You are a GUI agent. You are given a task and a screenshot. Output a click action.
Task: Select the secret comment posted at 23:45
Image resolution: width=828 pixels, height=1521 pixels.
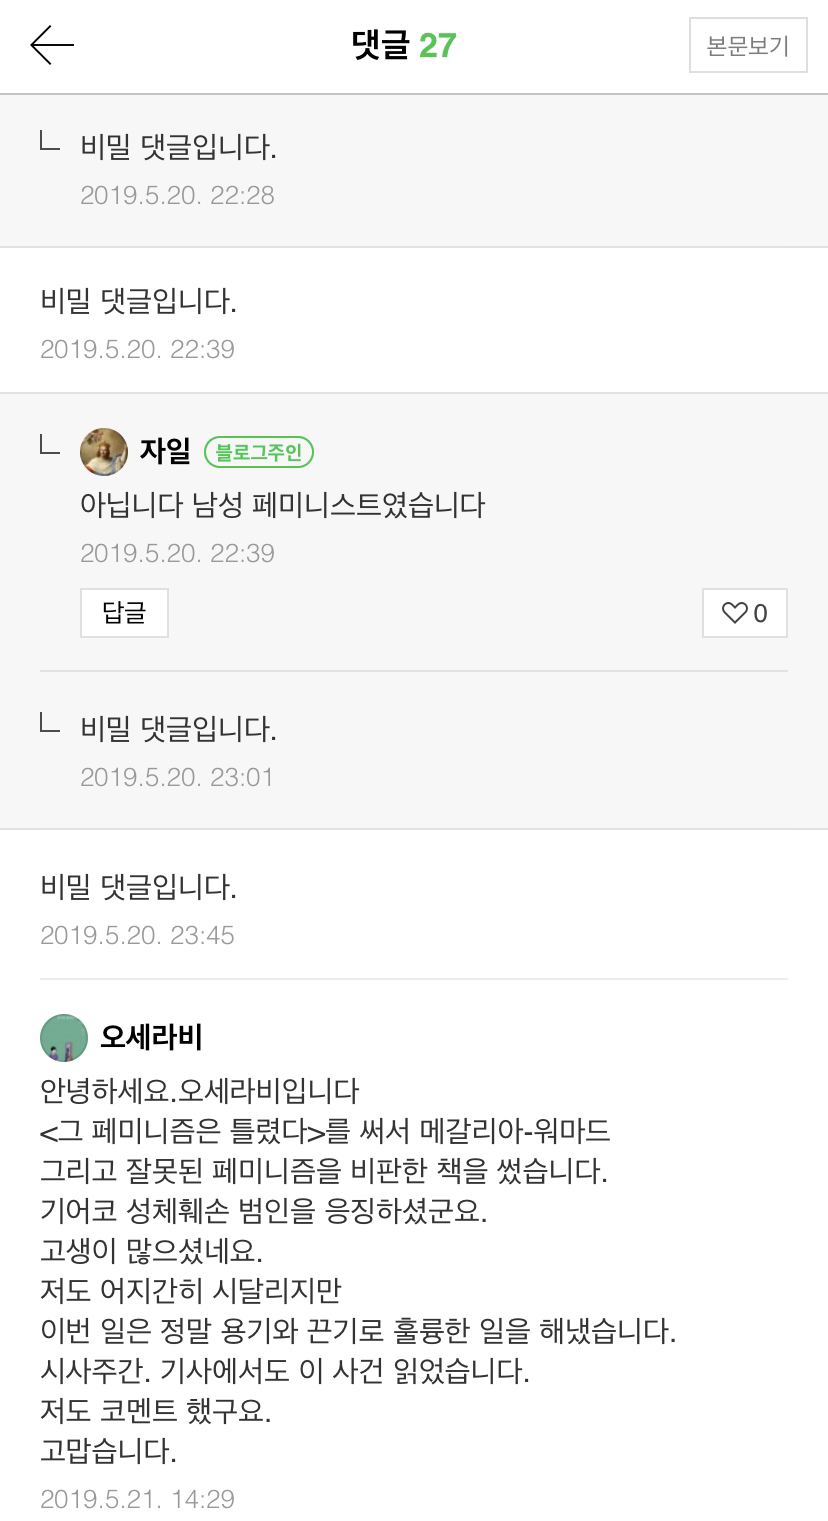coord(138,887)
